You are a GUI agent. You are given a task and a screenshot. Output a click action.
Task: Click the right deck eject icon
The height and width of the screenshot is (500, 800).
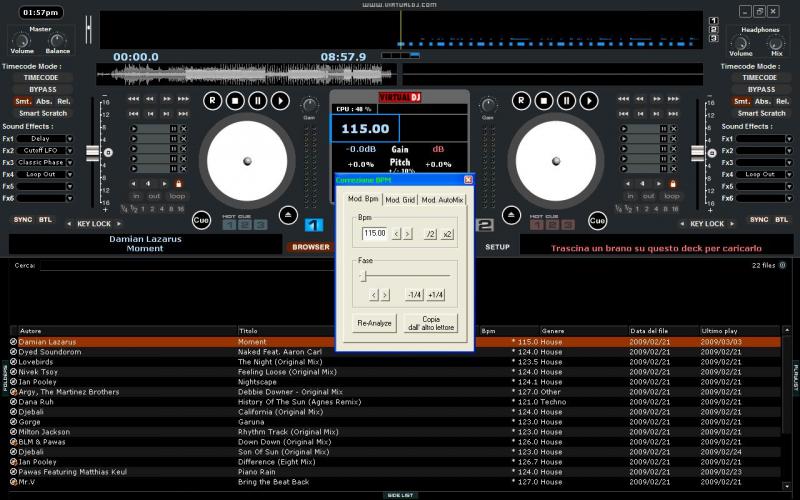coord(511,215)
